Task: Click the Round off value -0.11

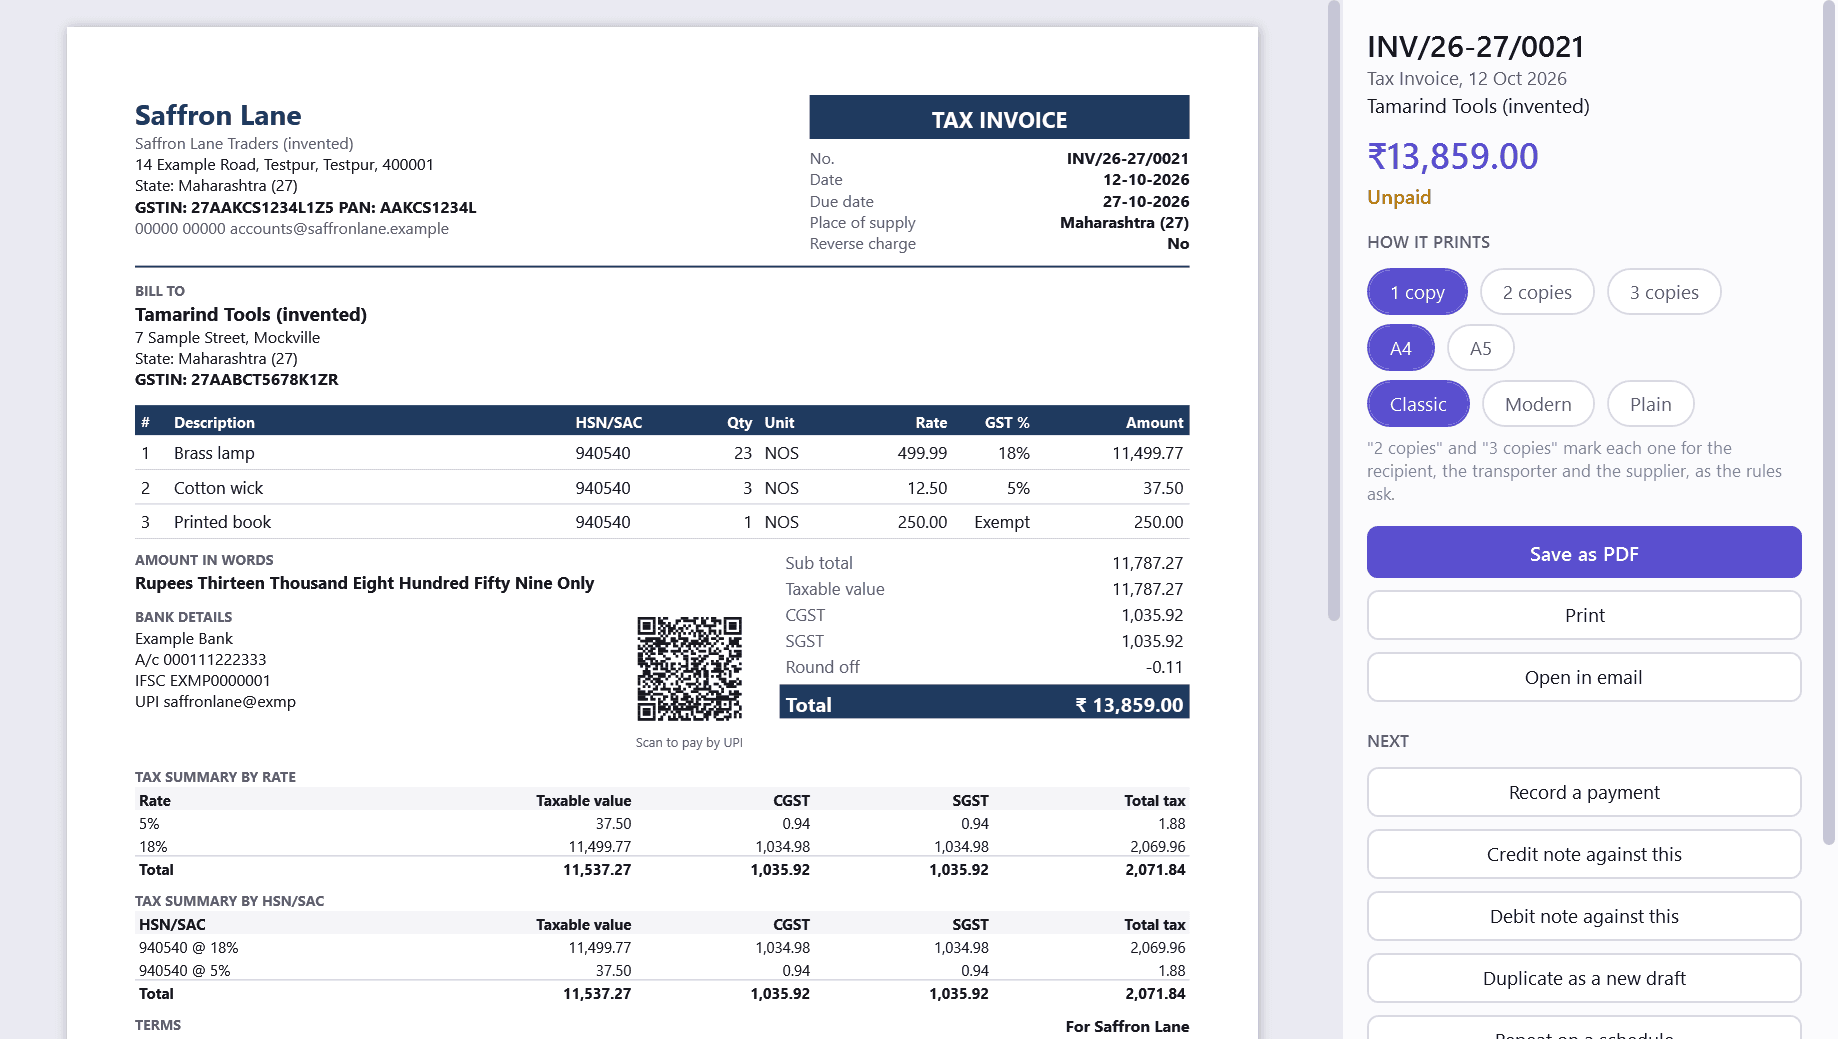Action: click(x=1164, y=667)
